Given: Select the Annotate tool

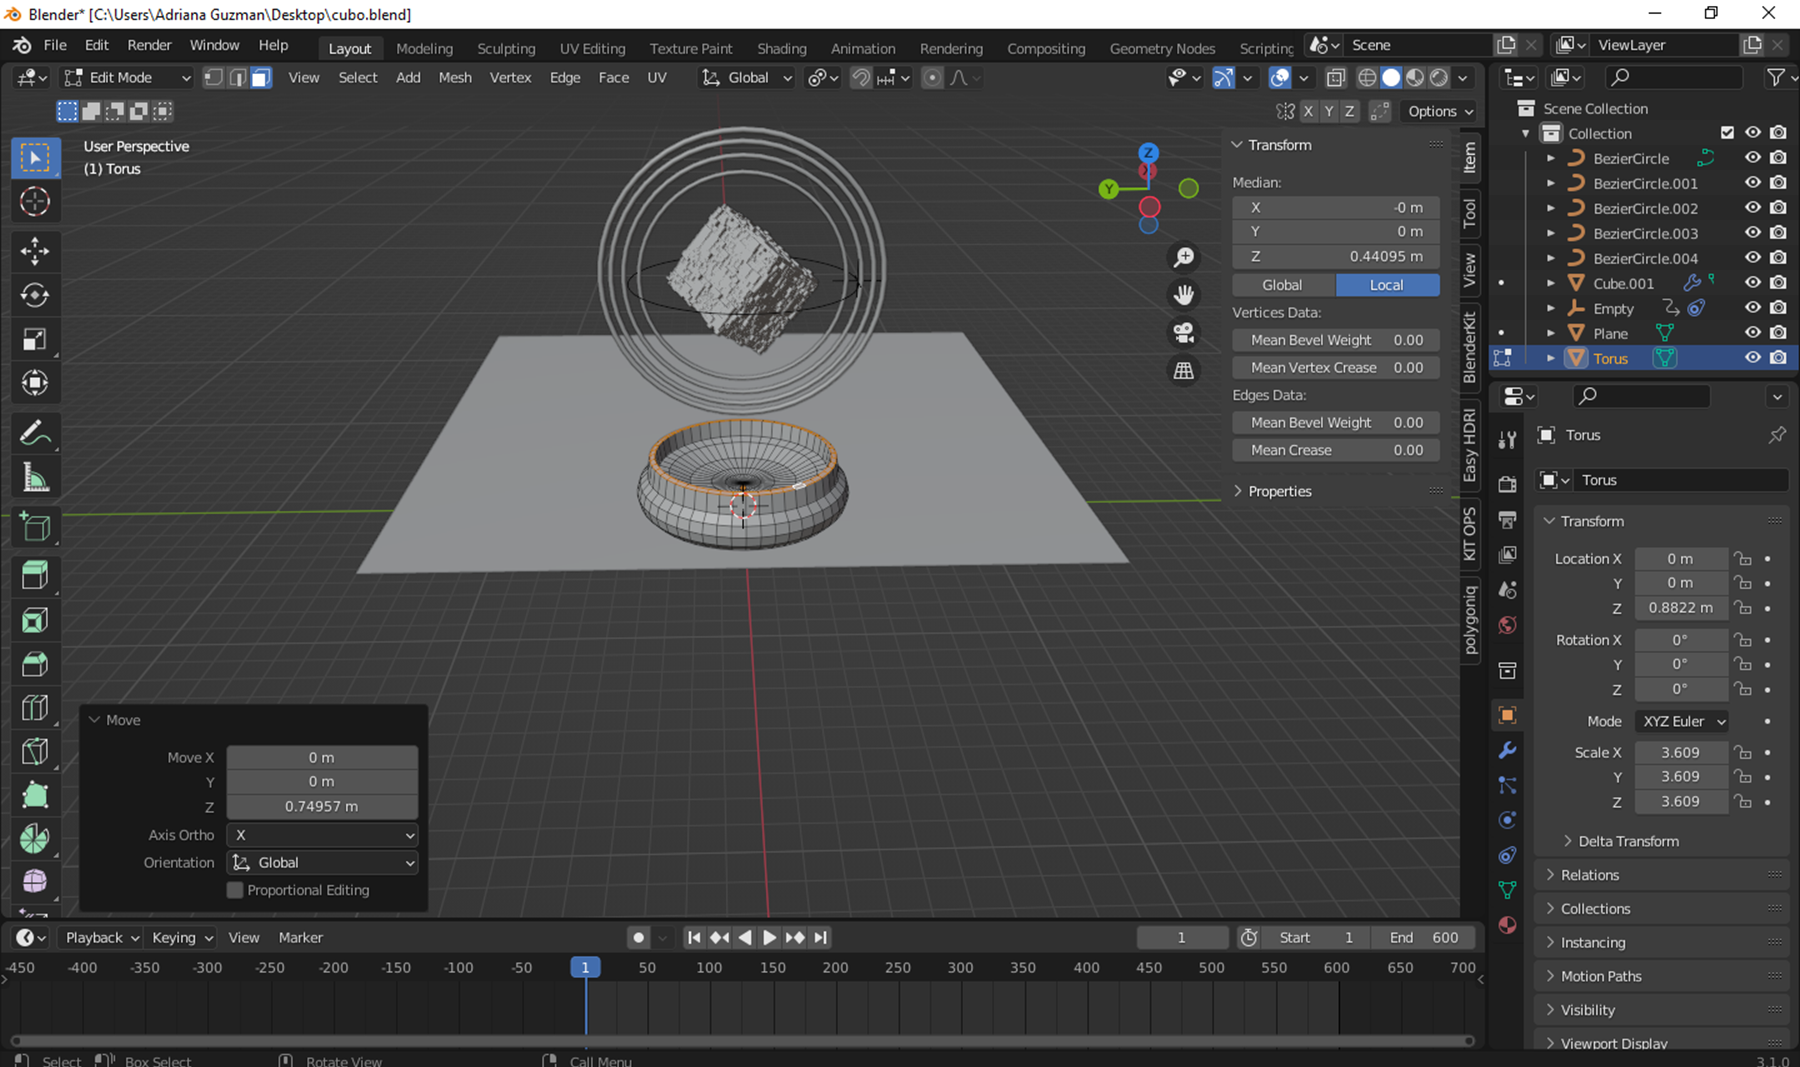Looking at the screenshot, I should point(35,433).
